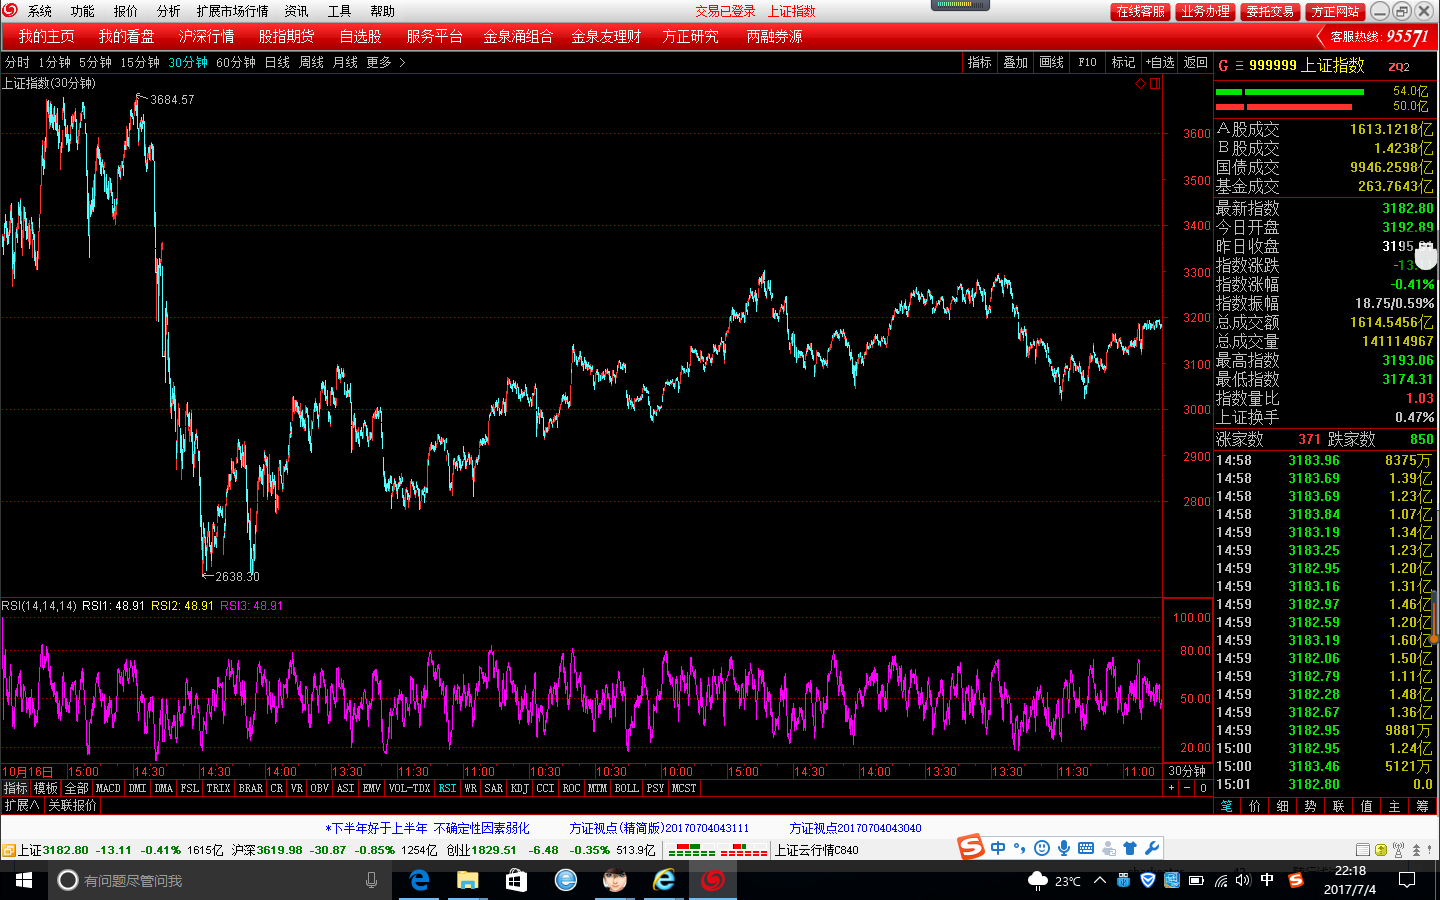1440x900 pixels.
Task: Open the 画线 drawing tools
Action: tap(1051, 62)
